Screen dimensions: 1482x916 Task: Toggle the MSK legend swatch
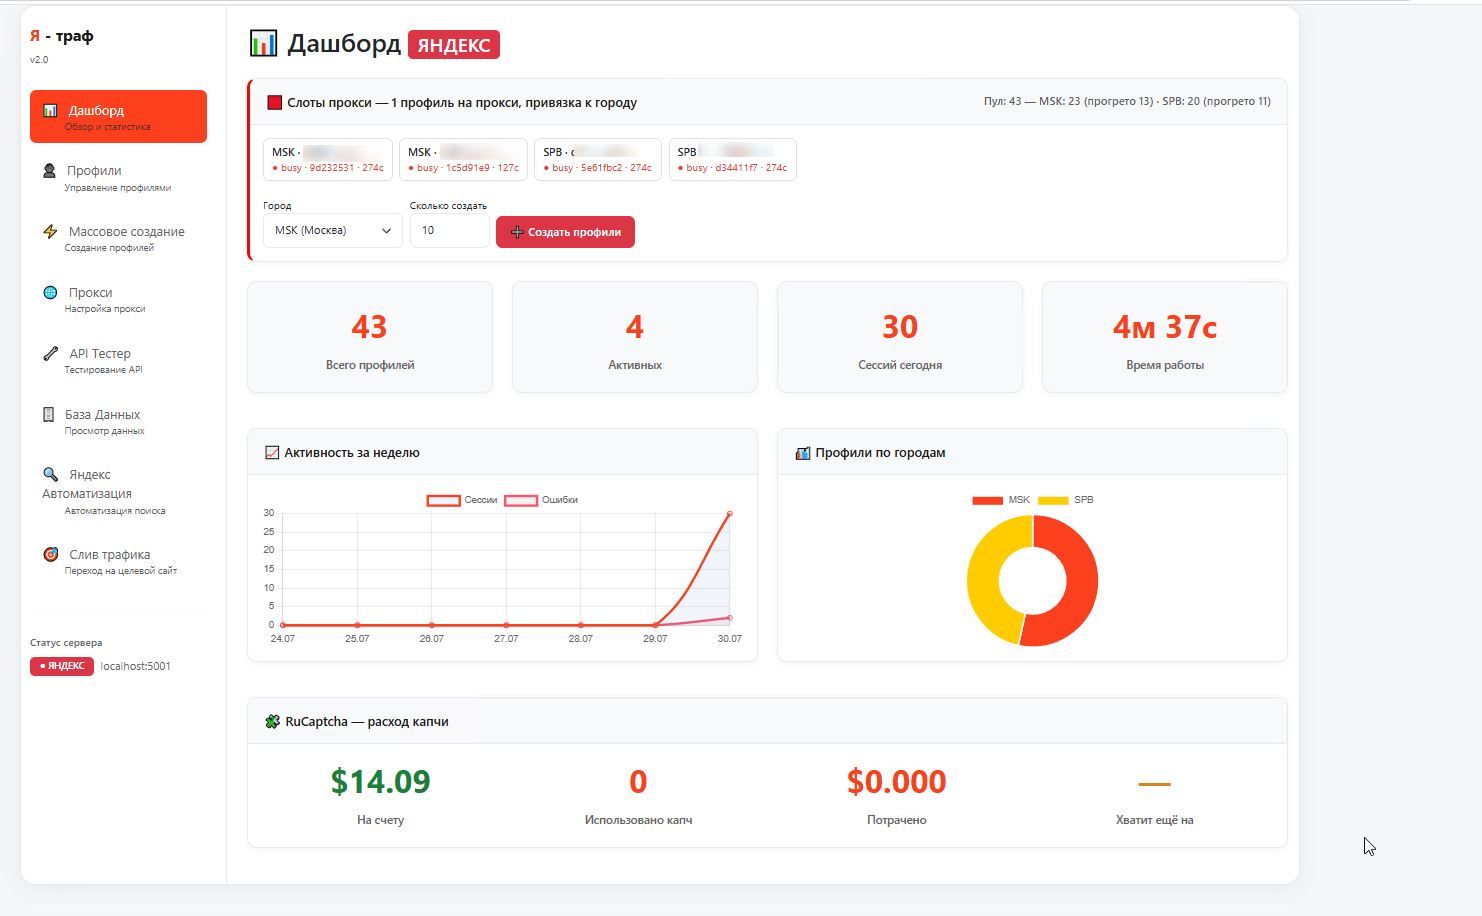(x=987, y=500)
